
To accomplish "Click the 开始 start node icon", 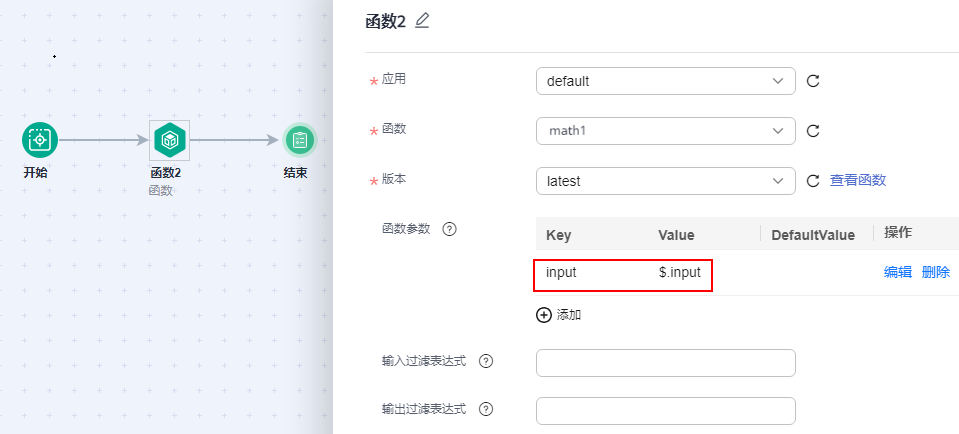I will [x=39, y=140].
